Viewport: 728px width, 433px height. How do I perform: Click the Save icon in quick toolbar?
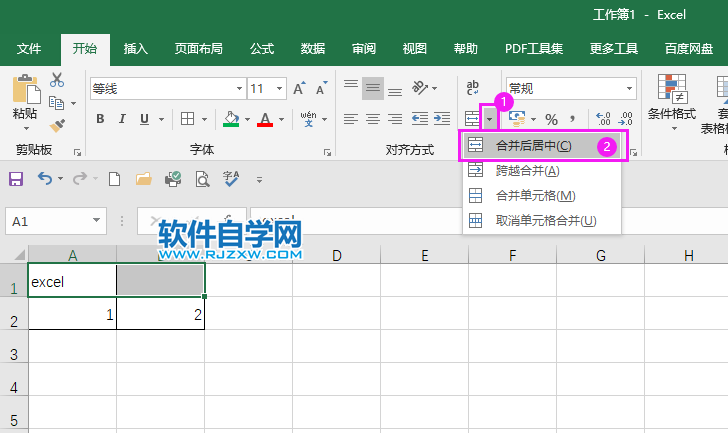pos(16,179)
